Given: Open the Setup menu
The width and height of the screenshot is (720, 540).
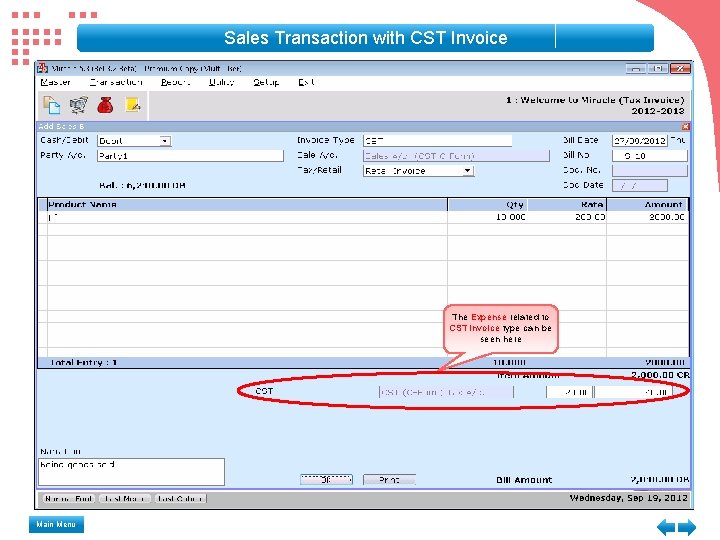Looking at the screenshot, I should (x=266, y=82).
